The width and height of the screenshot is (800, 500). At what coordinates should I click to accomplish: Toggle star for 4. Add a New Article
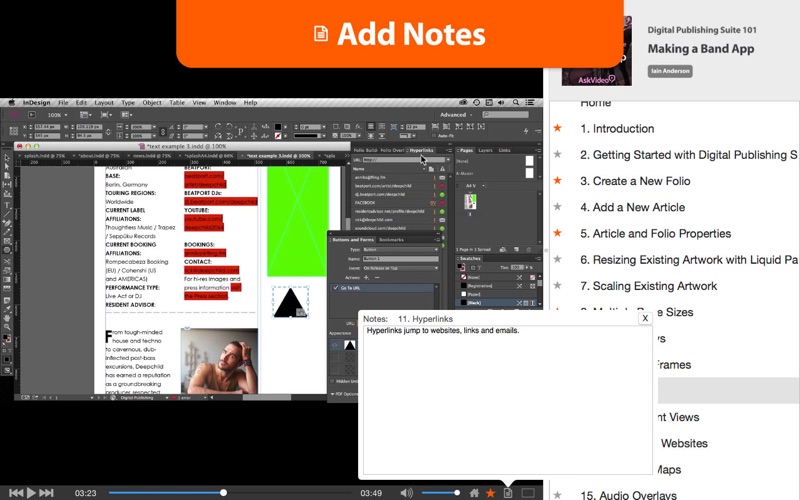(558, 207)
